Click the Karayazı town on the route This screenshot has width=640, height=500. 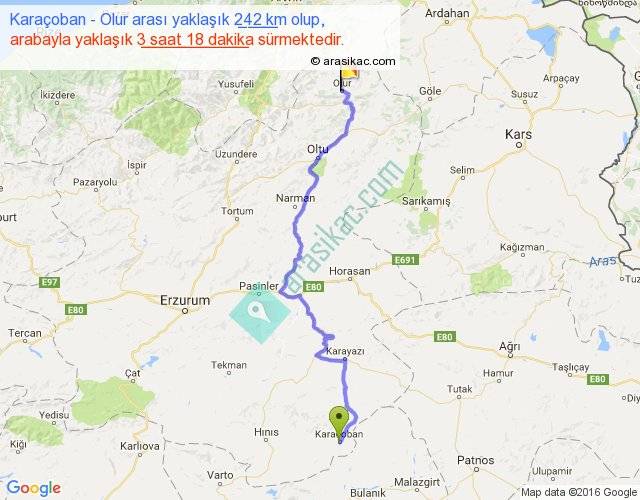pos(345,351)
